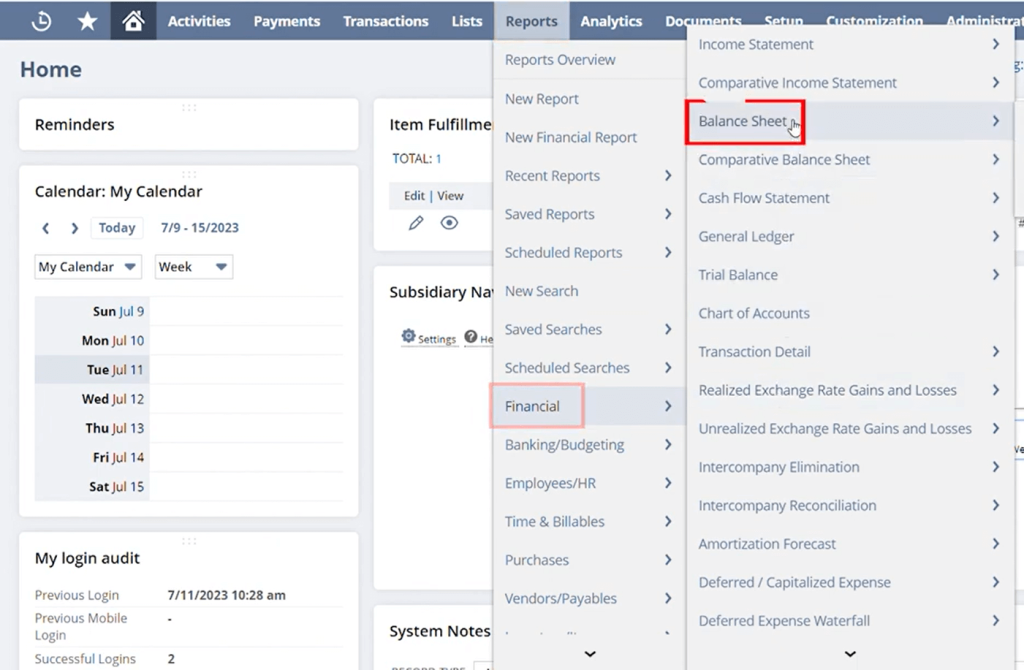1024x670 pixels.
Task: Open the Week view dropdown
Action: (194, 267)
